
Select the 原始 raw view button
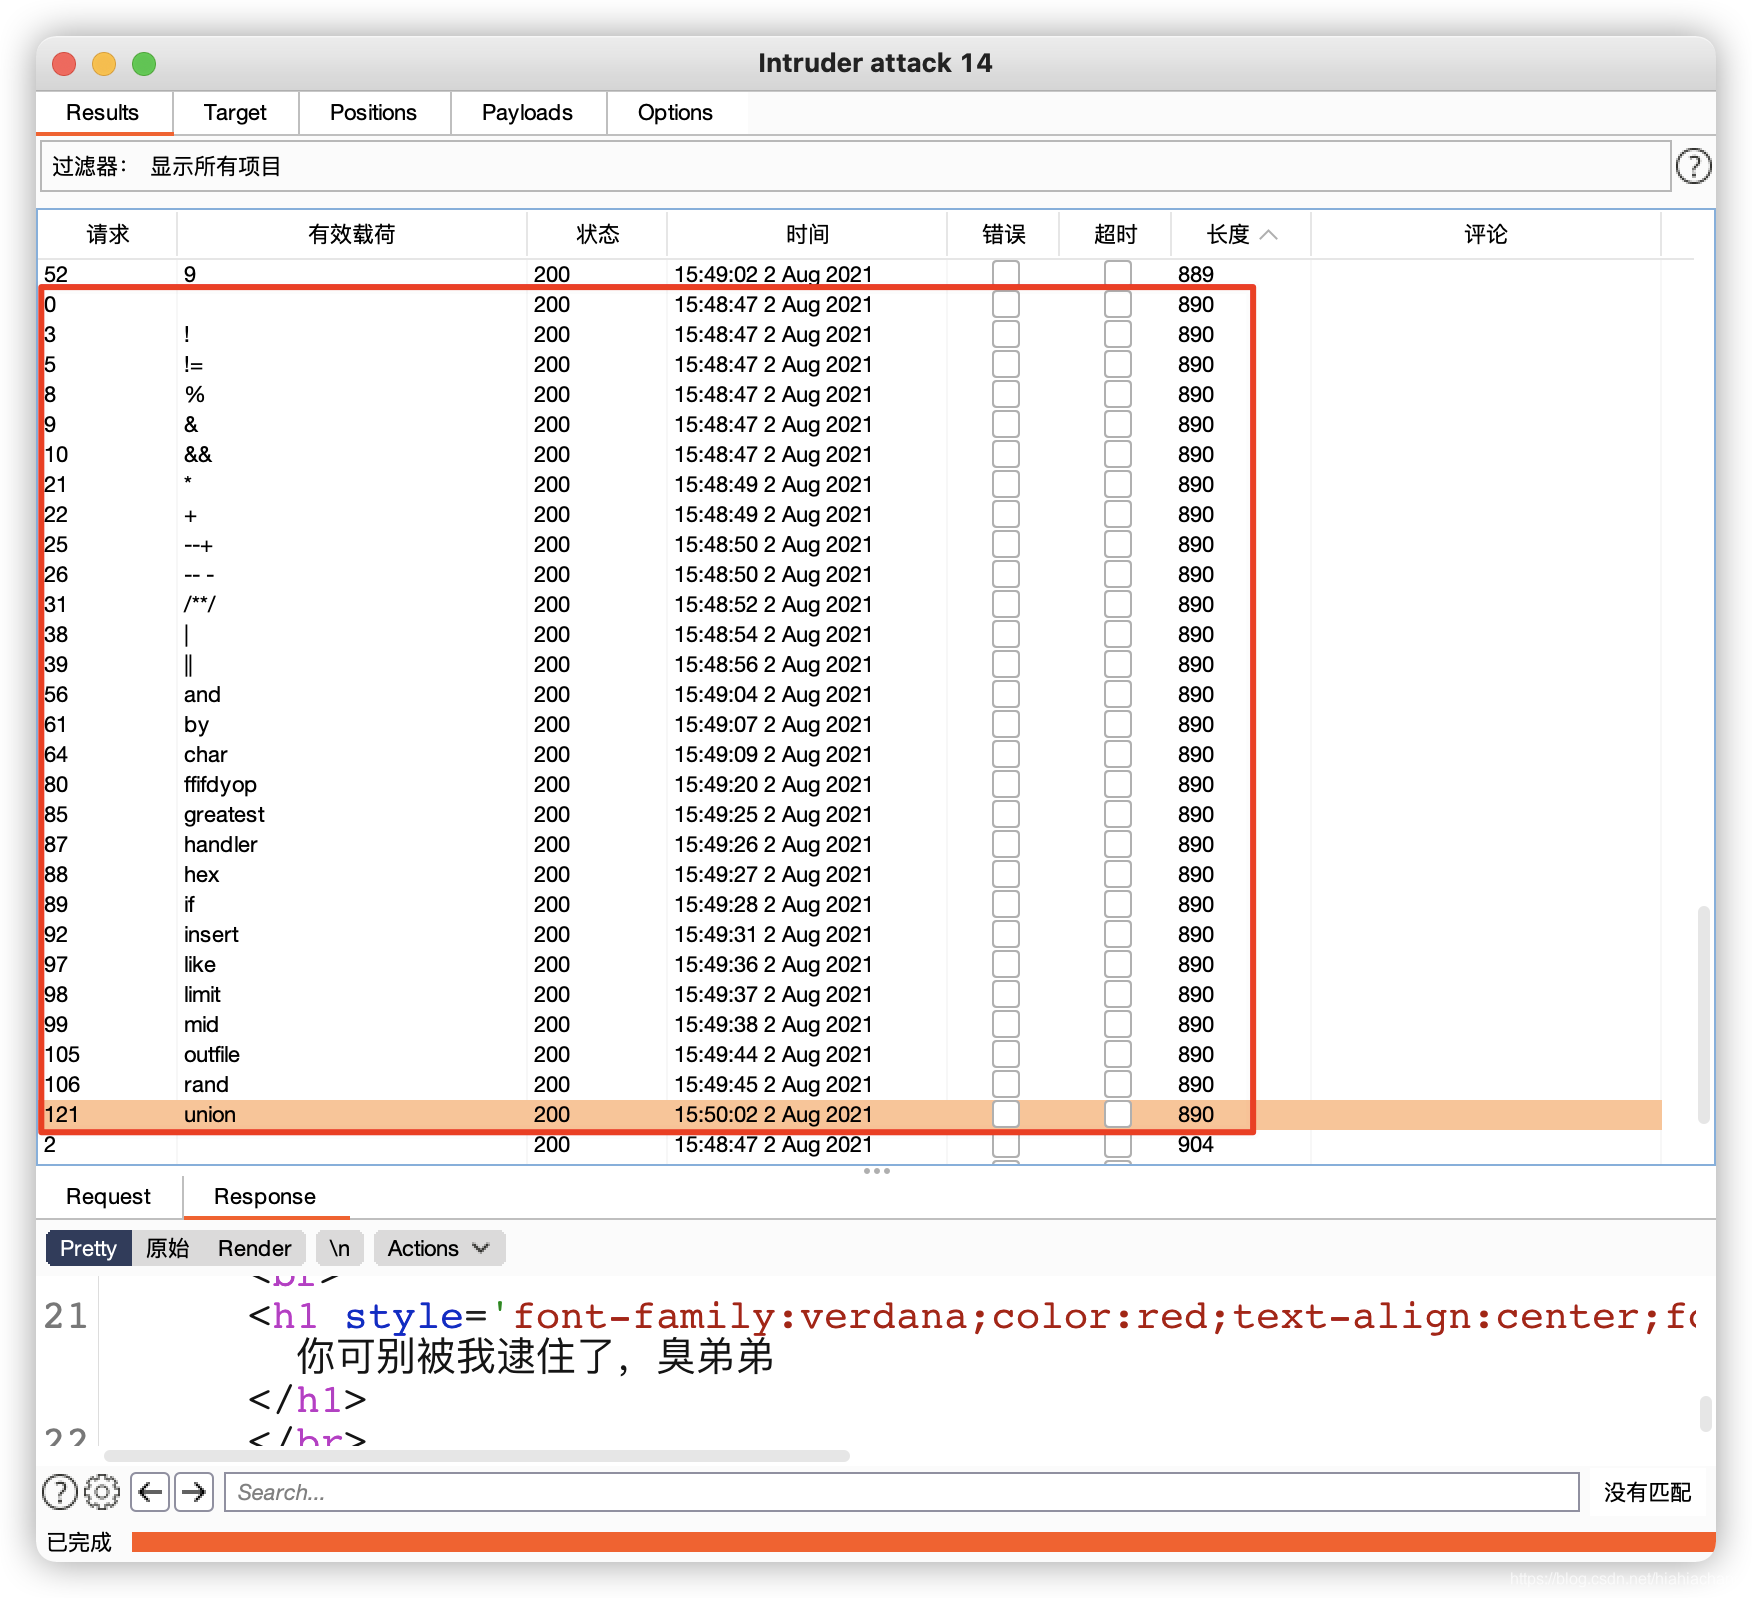(167, 1248)
